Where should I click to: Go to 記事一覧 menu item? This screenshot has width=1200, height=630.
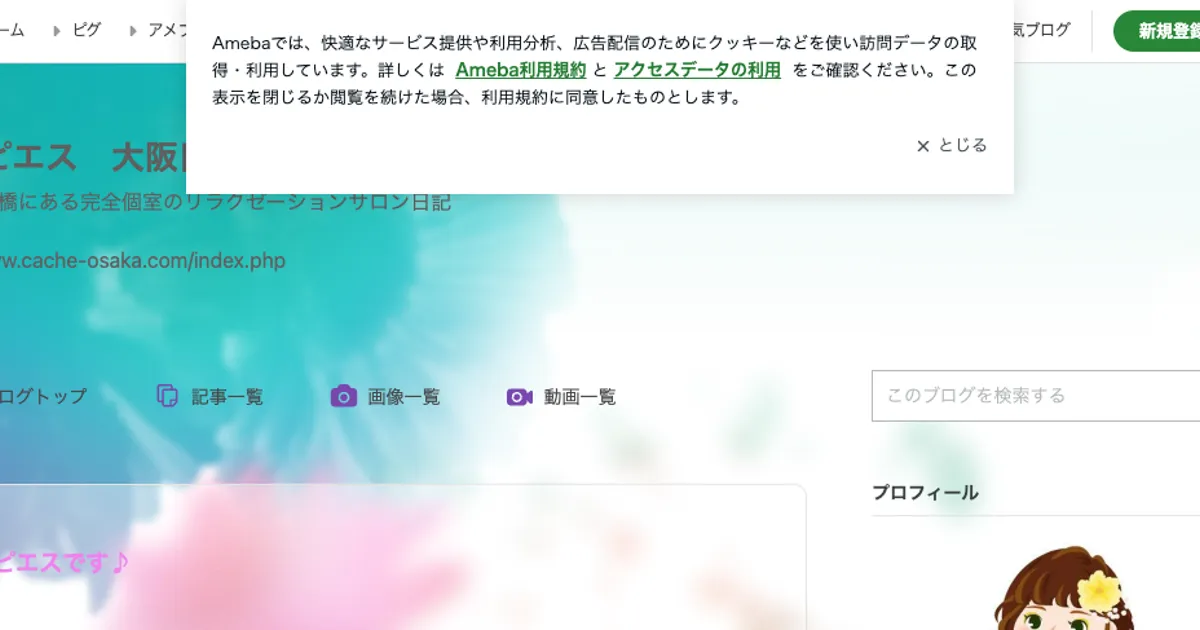[x=227, y=397]
